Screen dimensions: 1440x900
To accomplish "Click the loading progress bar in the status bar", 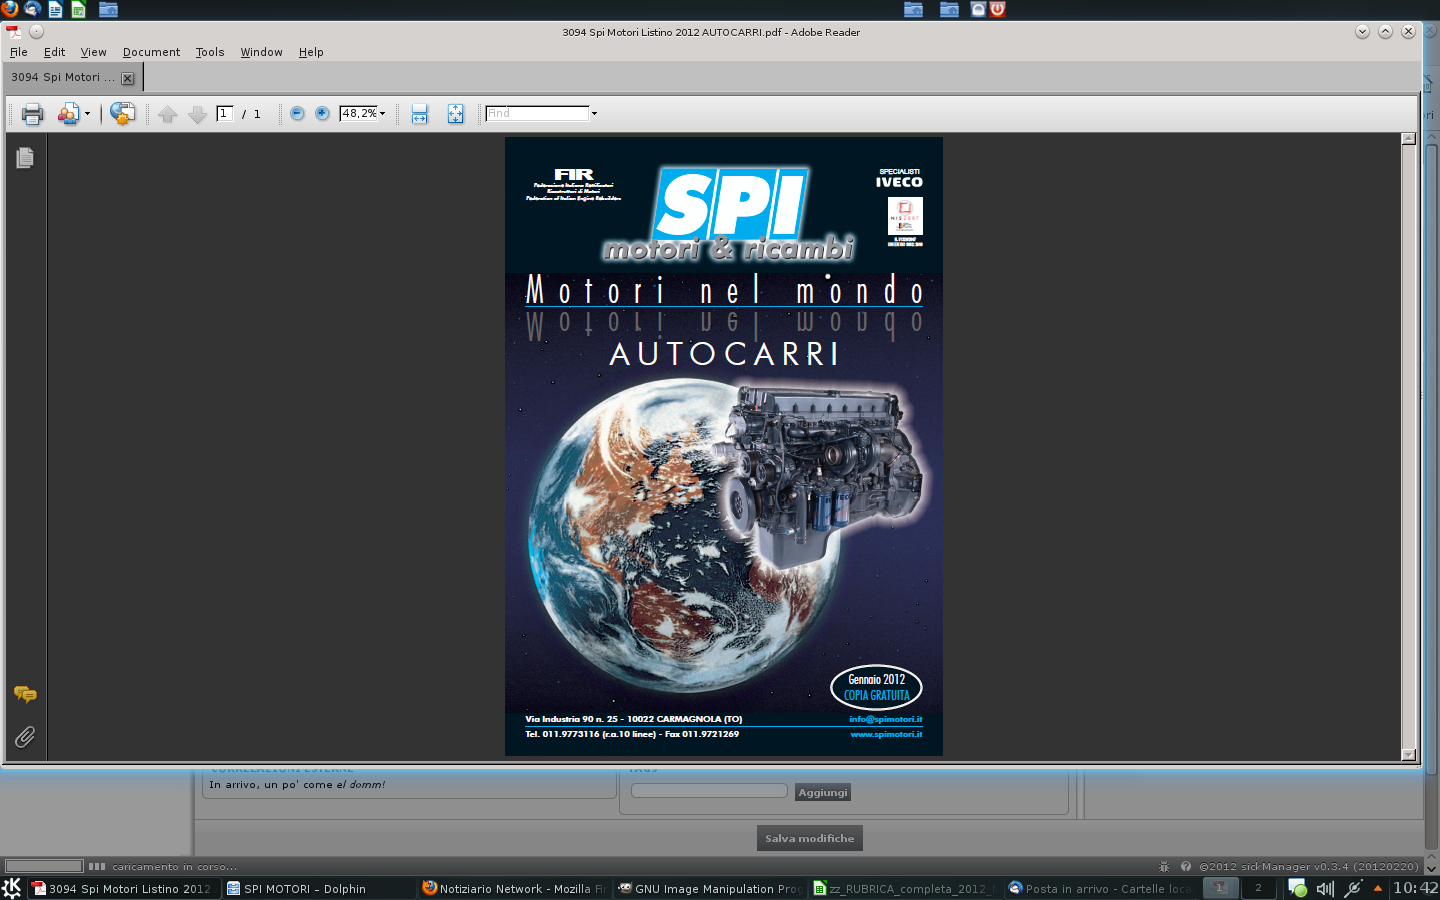I will pos(44,866).
